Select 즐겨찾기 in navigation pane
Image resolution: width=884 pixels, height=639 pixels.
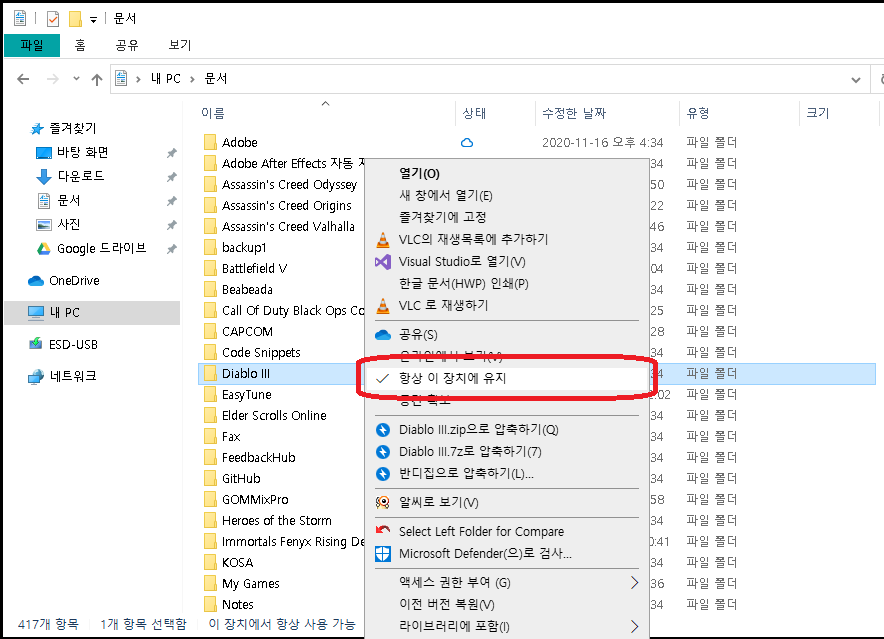pos(73,129)
